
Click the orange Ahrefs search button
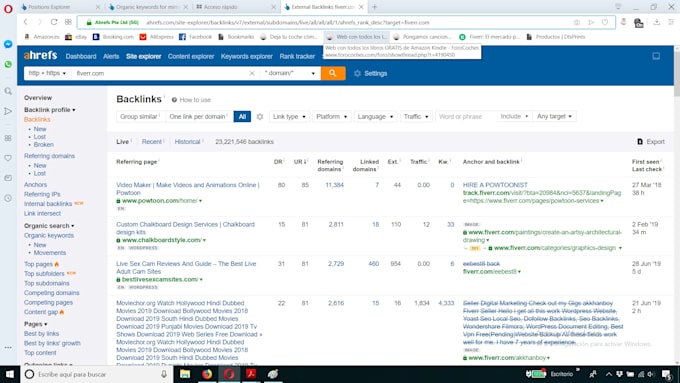(333, 73)
